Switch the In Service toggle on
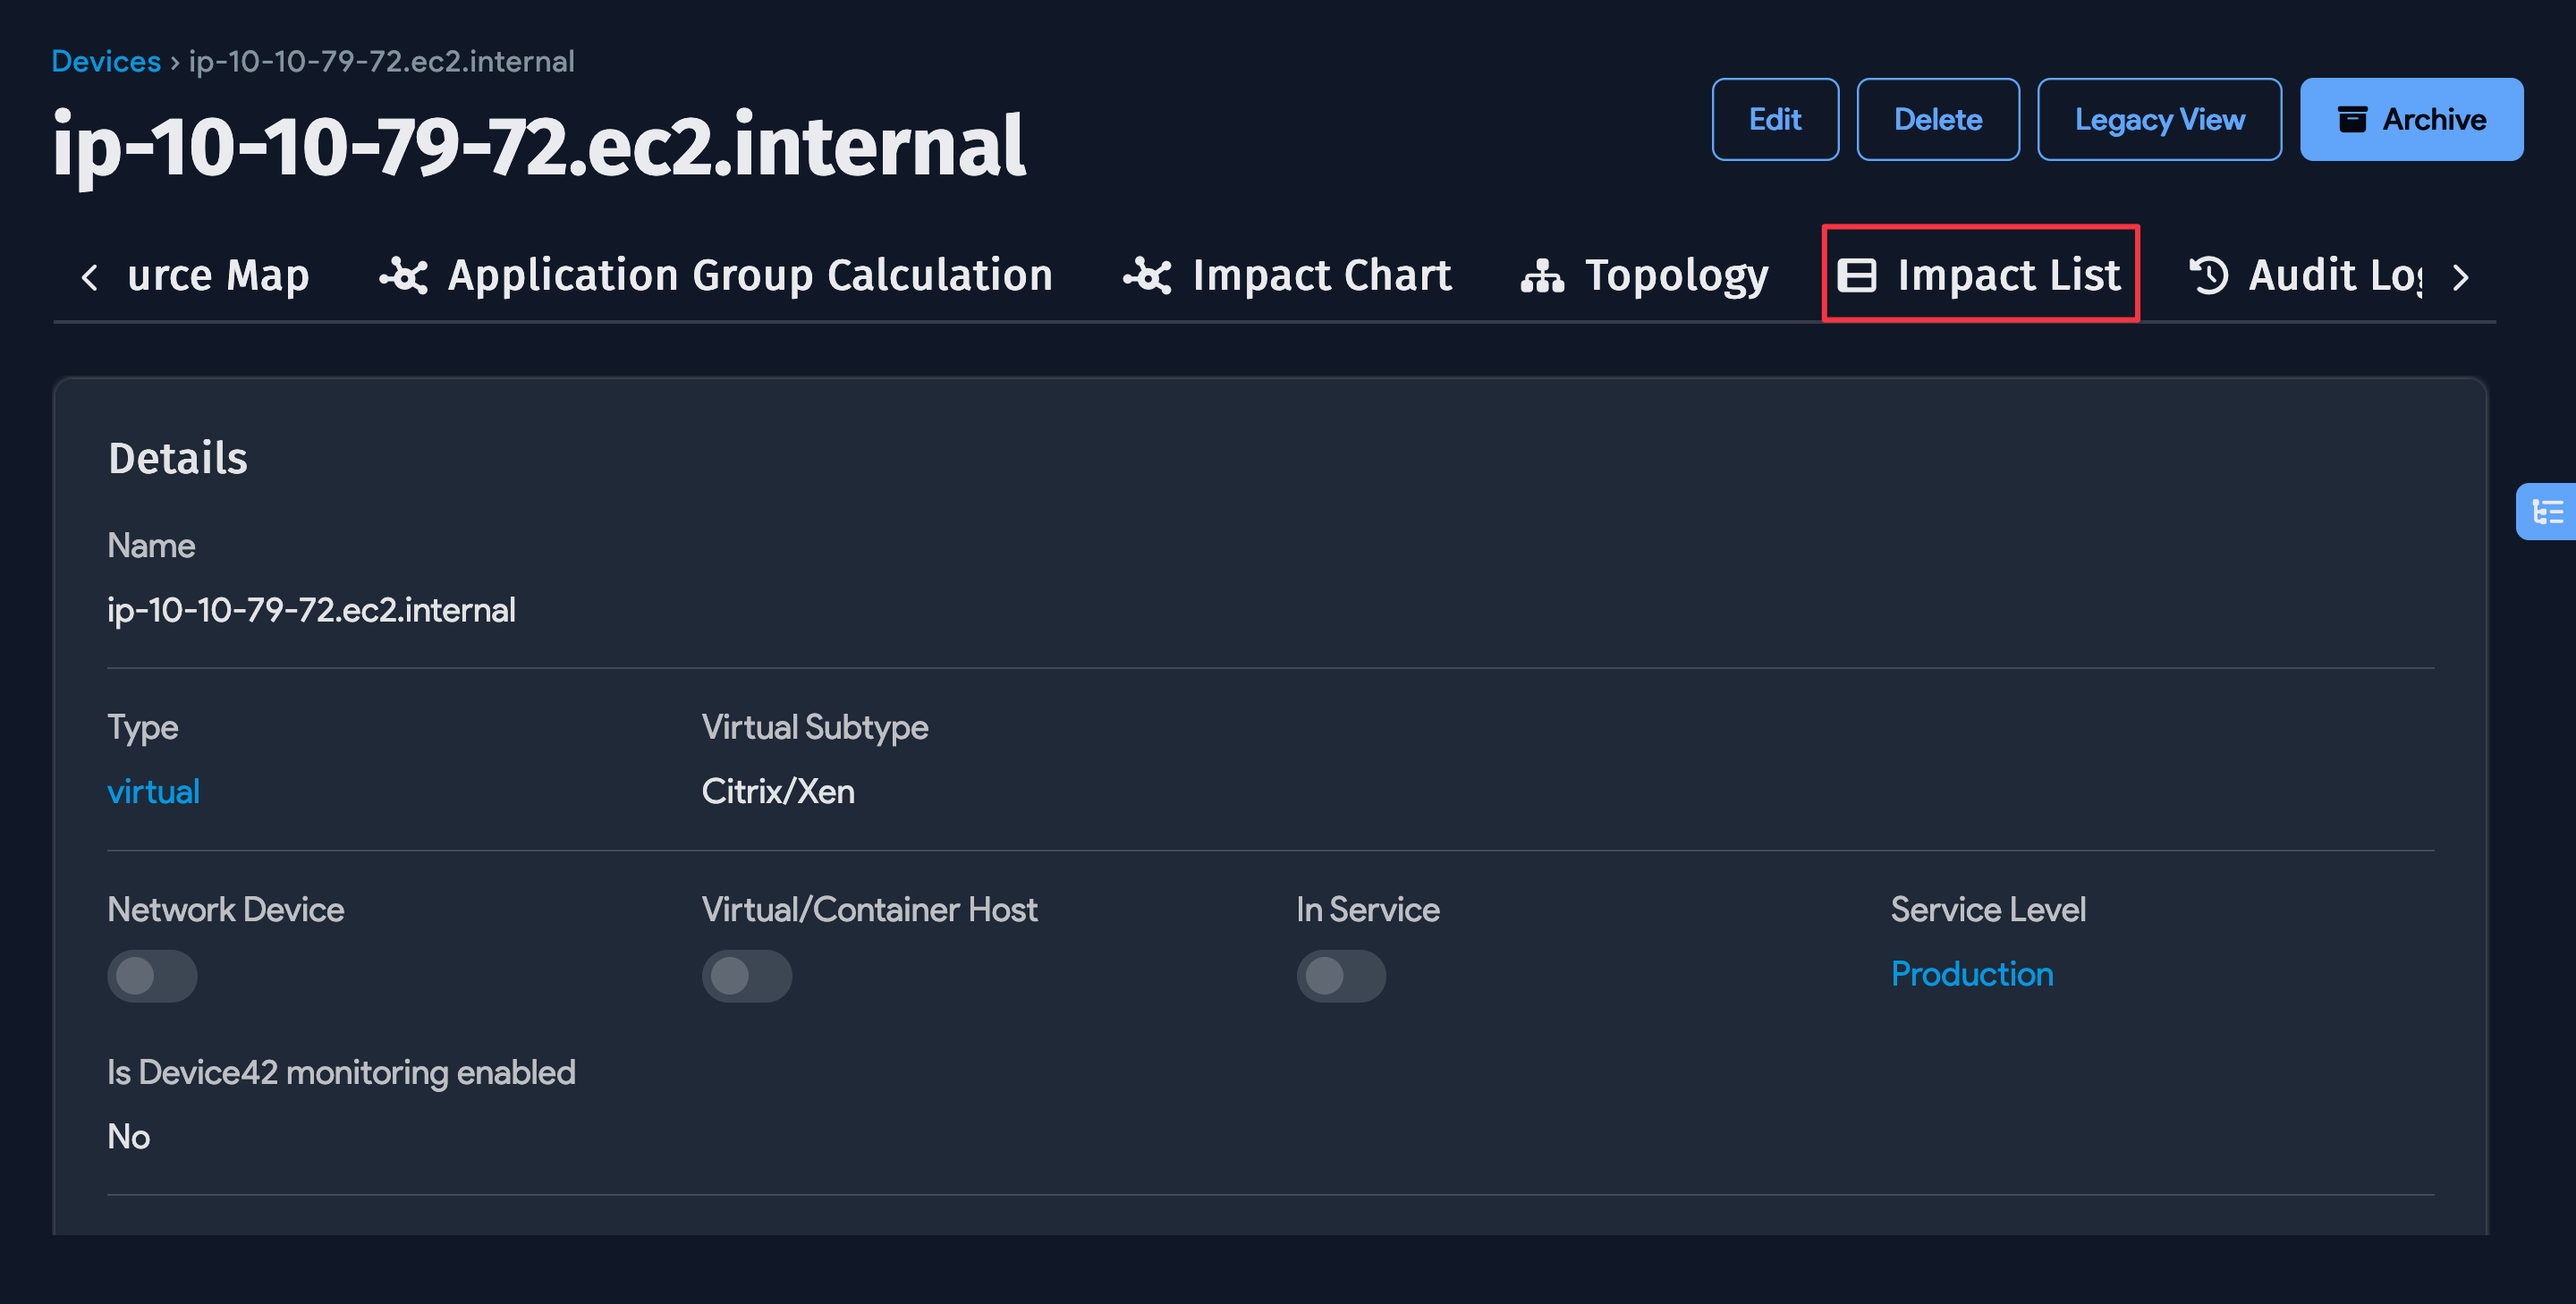 point(1342,976)
